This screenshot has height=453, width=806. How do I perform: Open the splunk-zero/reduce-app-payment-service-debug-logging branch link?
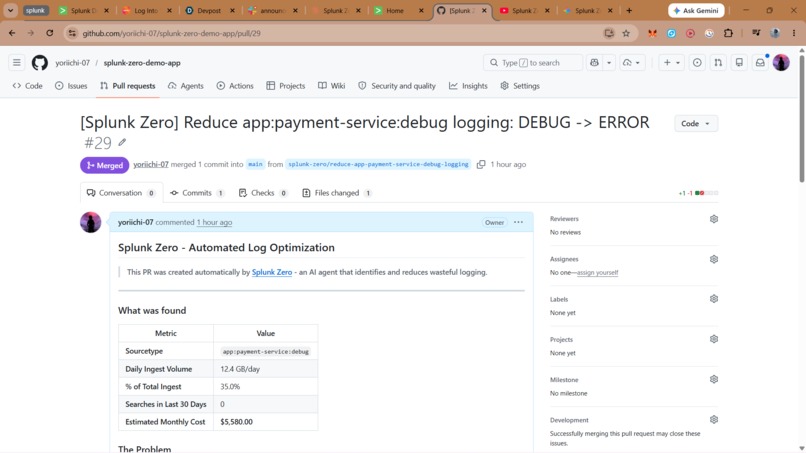[x=378, y=165]
